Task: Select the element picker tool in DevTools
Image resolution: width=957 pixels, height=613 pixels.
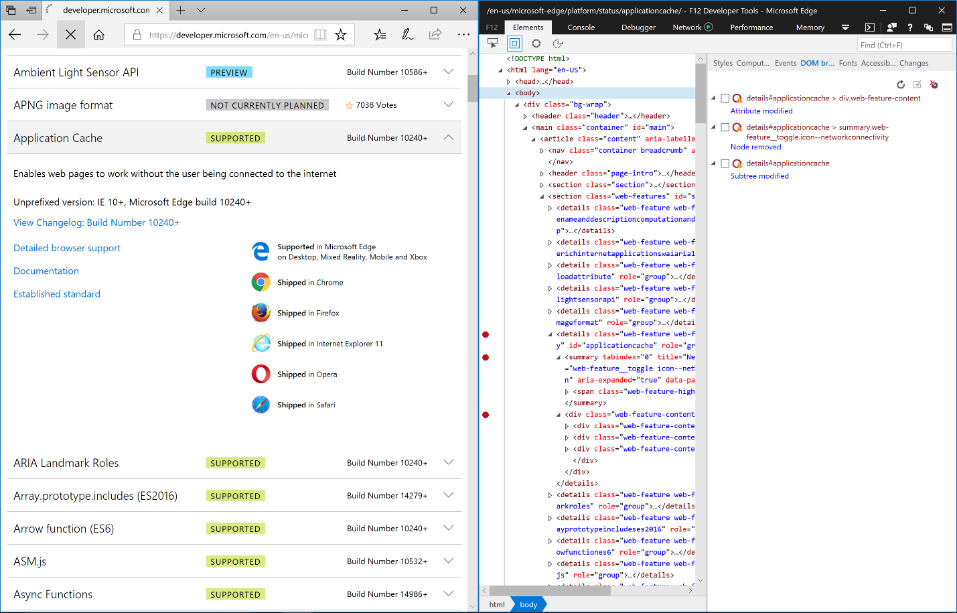Action: (x=492, y=43)
